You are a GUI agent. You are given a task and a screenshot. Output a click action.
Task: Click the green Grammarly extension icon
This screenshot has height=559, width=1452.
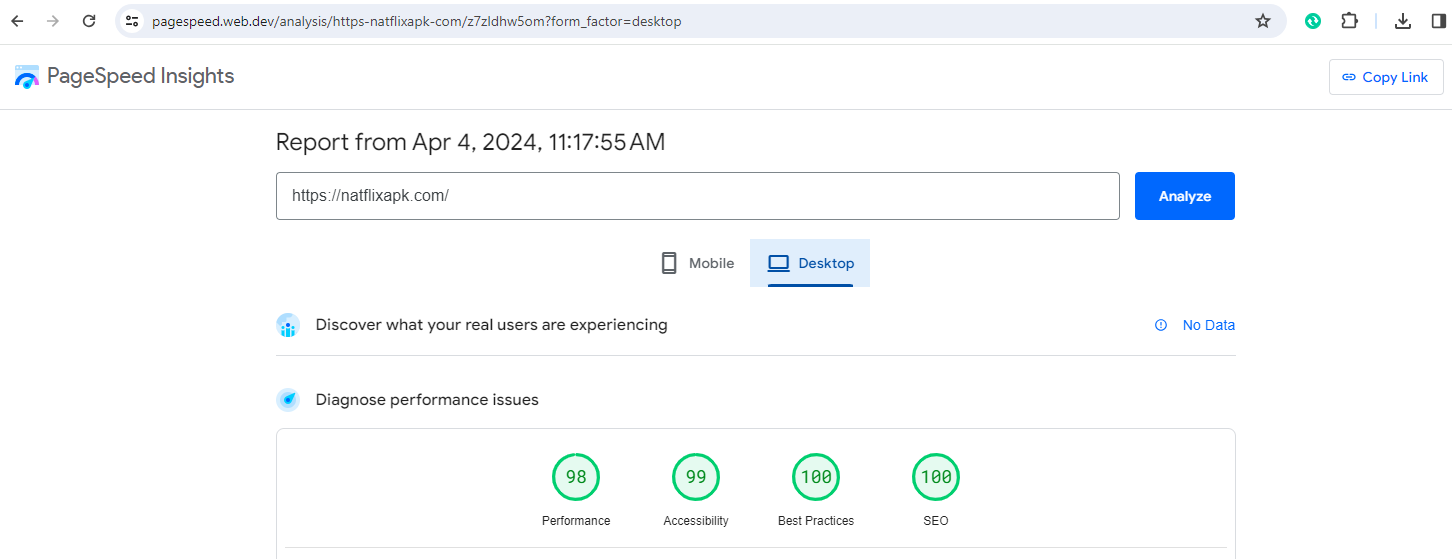[1313, 21]
